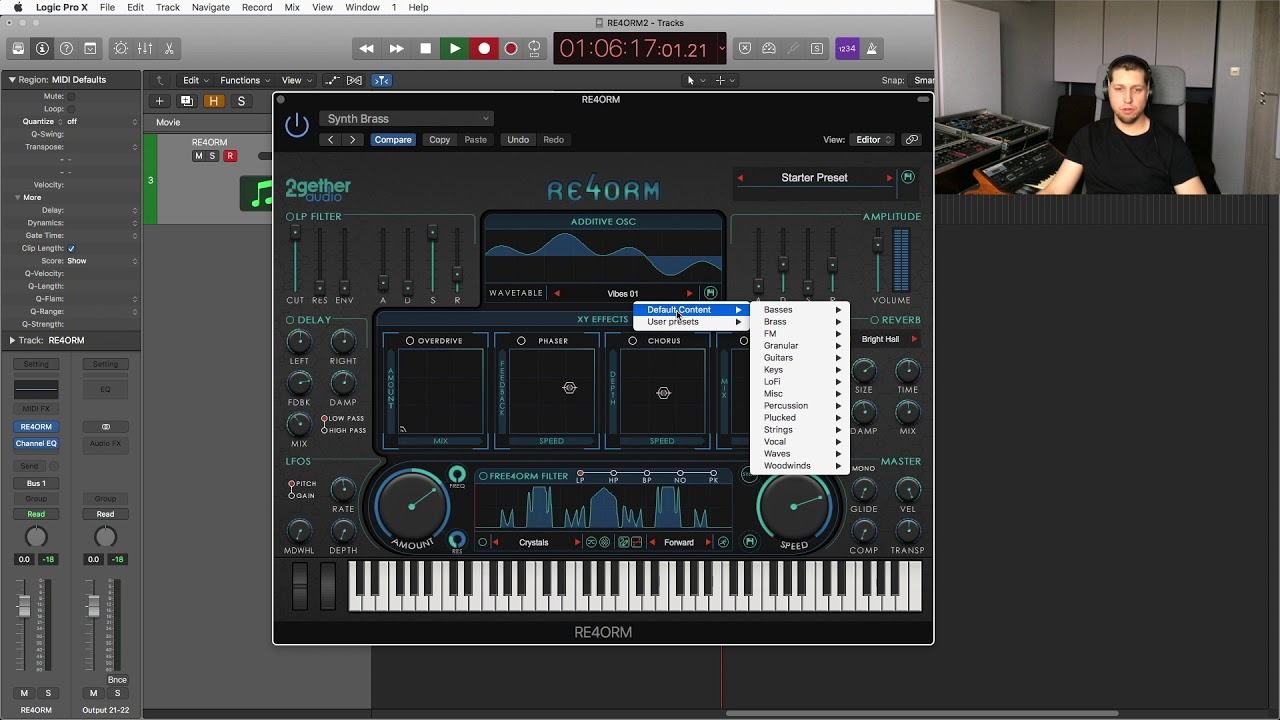Record-enable the RE4ORM track R button
This screenshot has width=1280, height=720.
pos(230,156)
